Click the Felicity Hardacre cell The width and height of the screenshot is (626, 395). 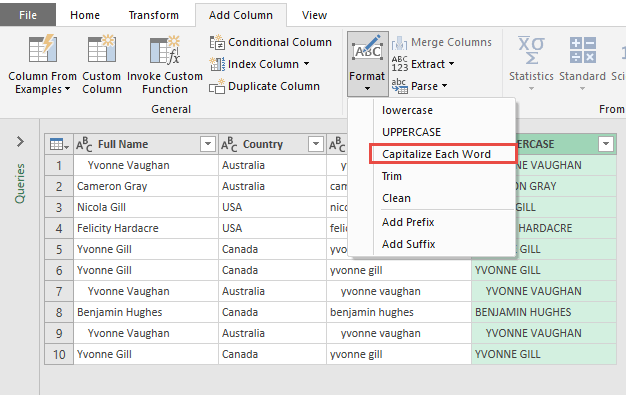click(x=146, y=228)
